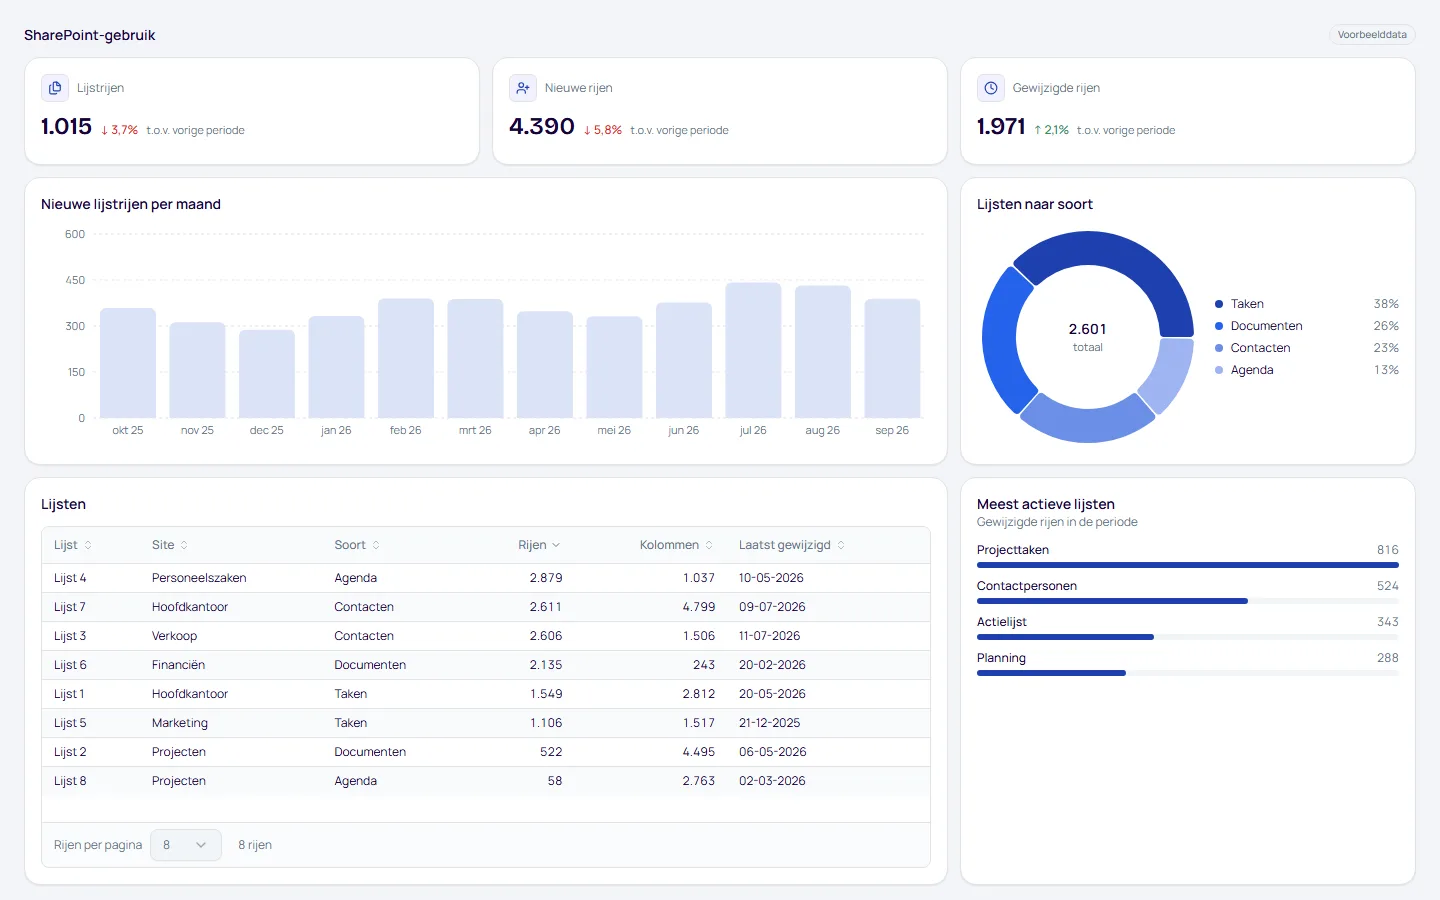Select the Lijst 3 row
1440x900 pixels.
coord(486,636)
